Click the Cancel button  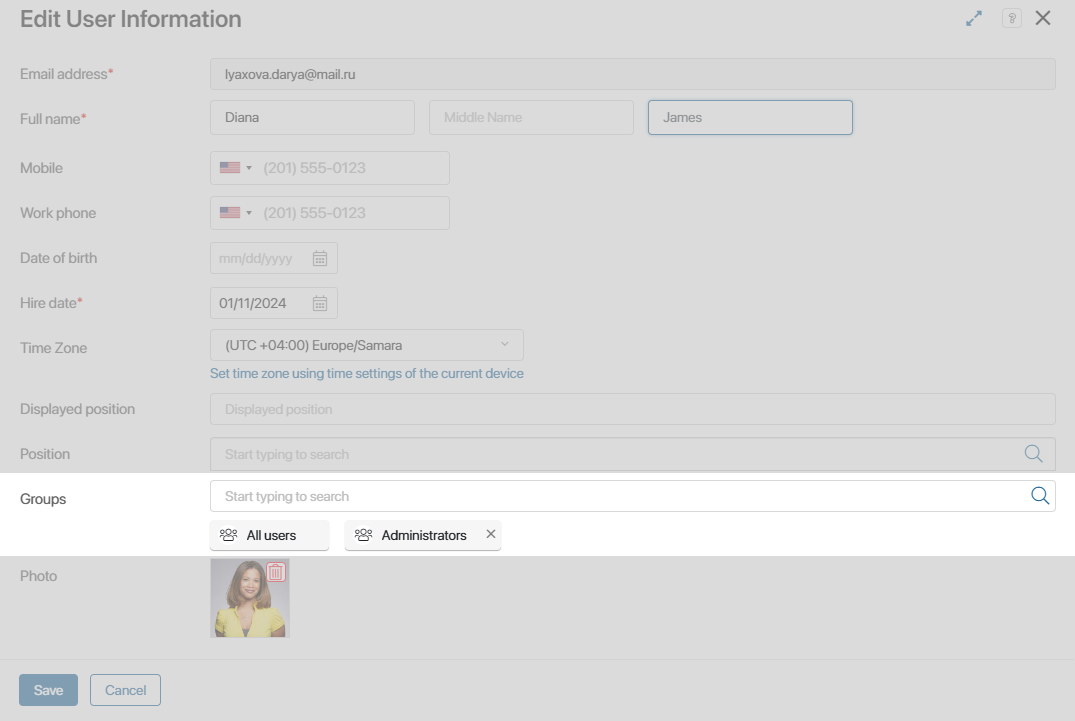click(125, 690)
